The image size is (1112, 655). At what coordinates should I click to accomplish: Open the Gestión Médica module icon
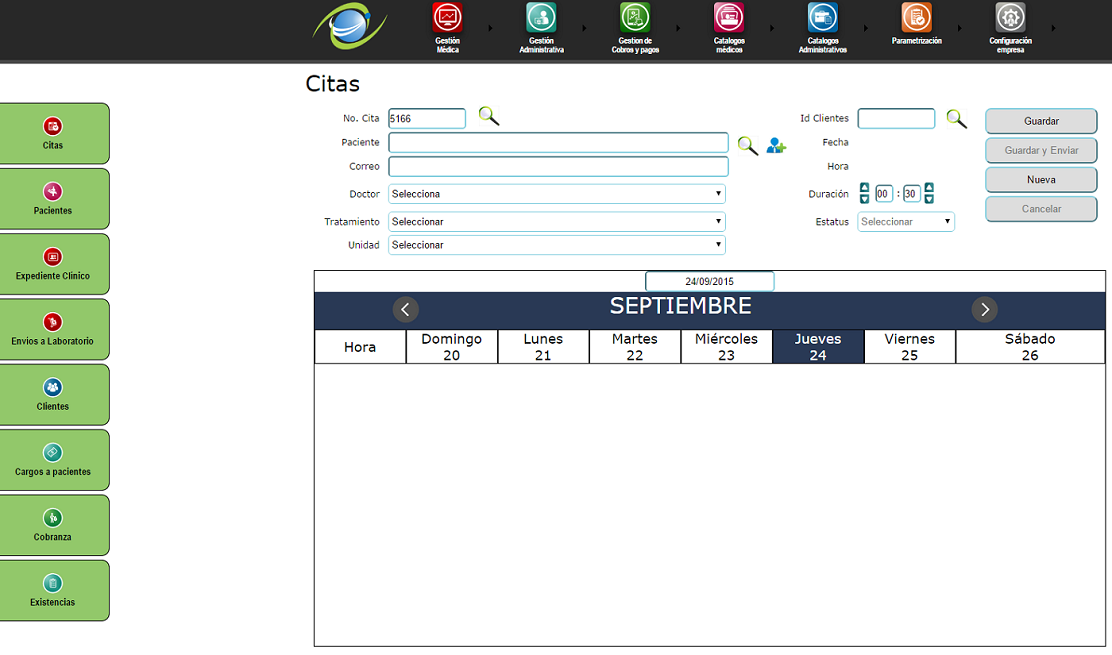pos(447,18)
